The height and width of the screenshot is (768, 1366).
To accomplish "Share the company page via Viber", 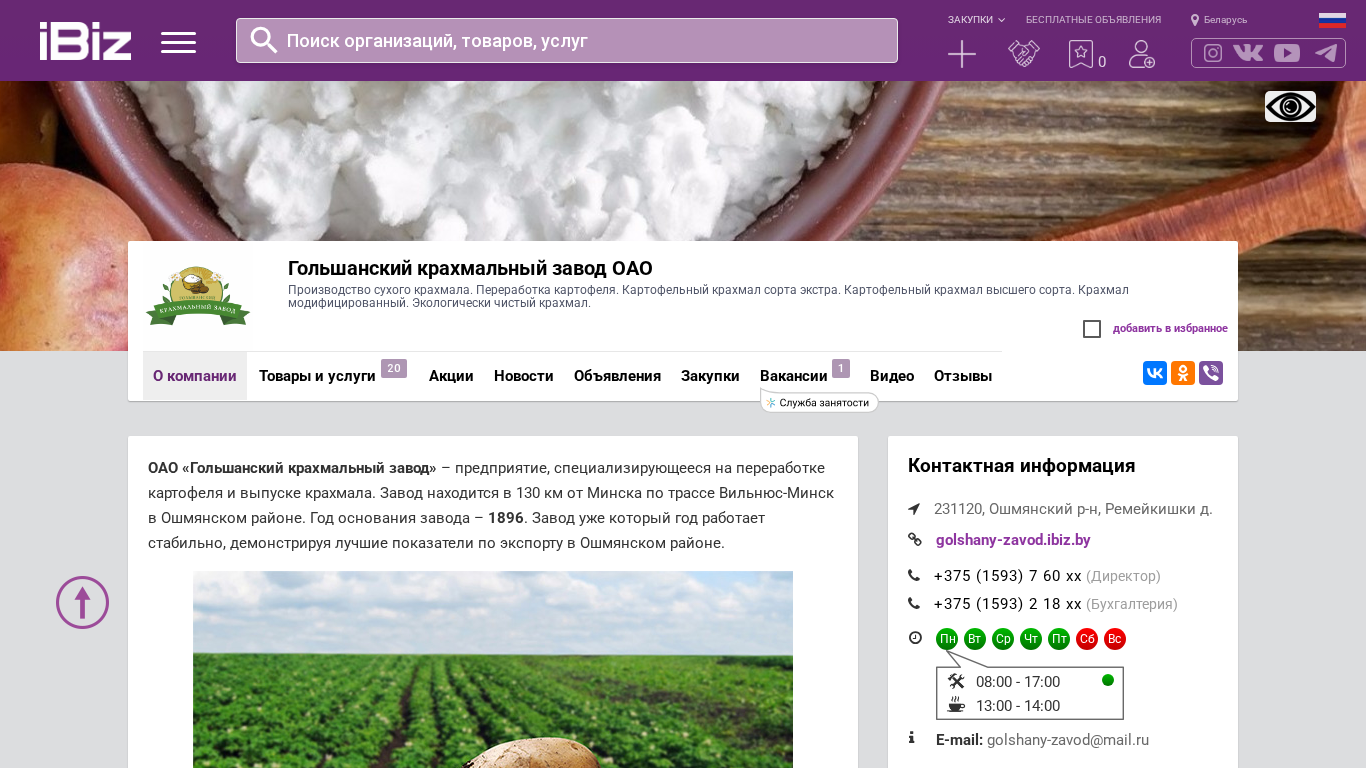I will (x=1211, y=373).
